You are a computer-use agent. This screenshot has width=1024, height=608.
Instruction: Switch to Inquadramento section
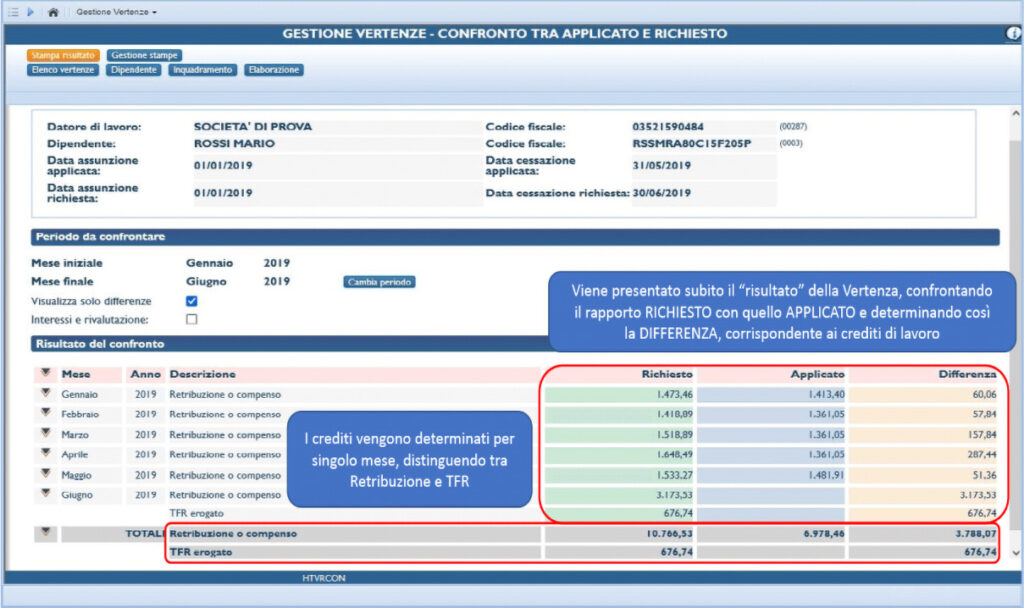[x=202, y=70]
